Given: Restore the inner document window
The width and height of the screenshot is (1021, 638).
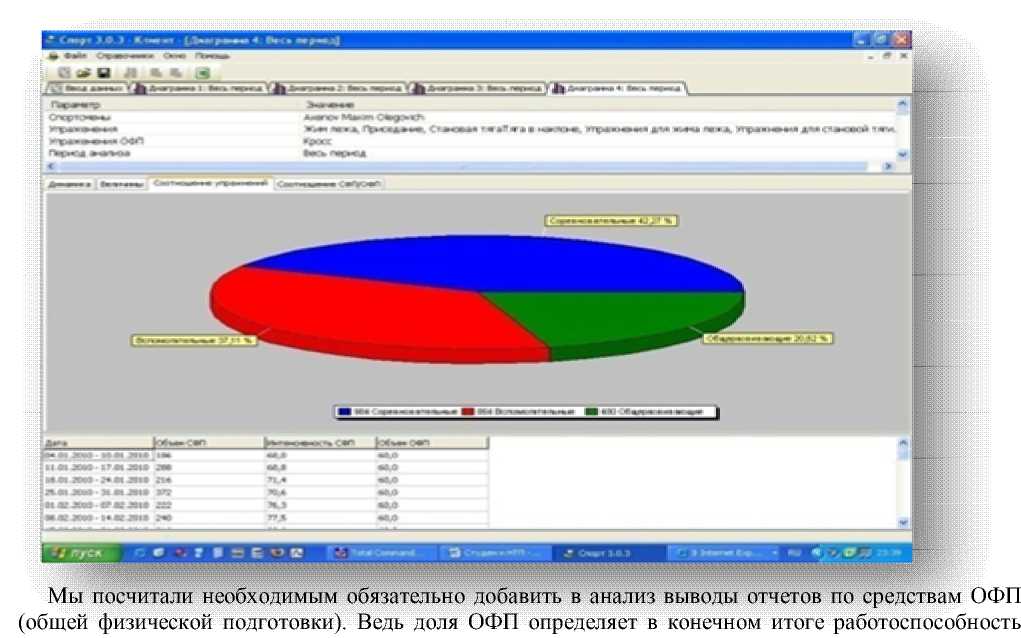Looking at the screenshot, I should coord(887,56).
